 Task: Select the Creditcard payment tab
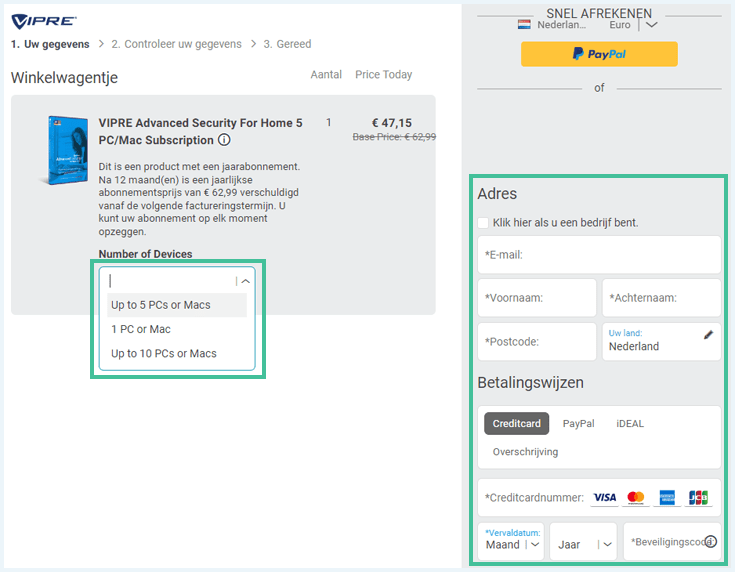pos(516,423)
